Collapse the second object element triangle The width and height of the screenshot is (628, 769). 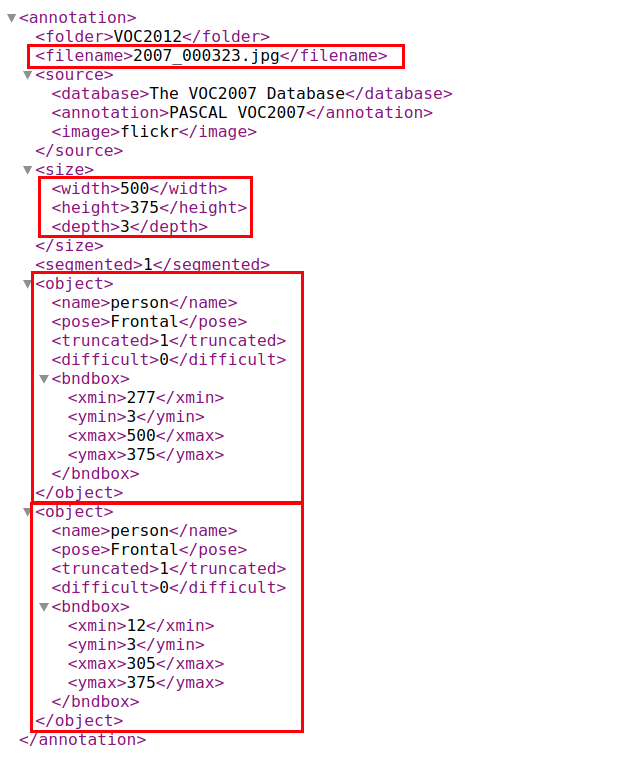28,512
